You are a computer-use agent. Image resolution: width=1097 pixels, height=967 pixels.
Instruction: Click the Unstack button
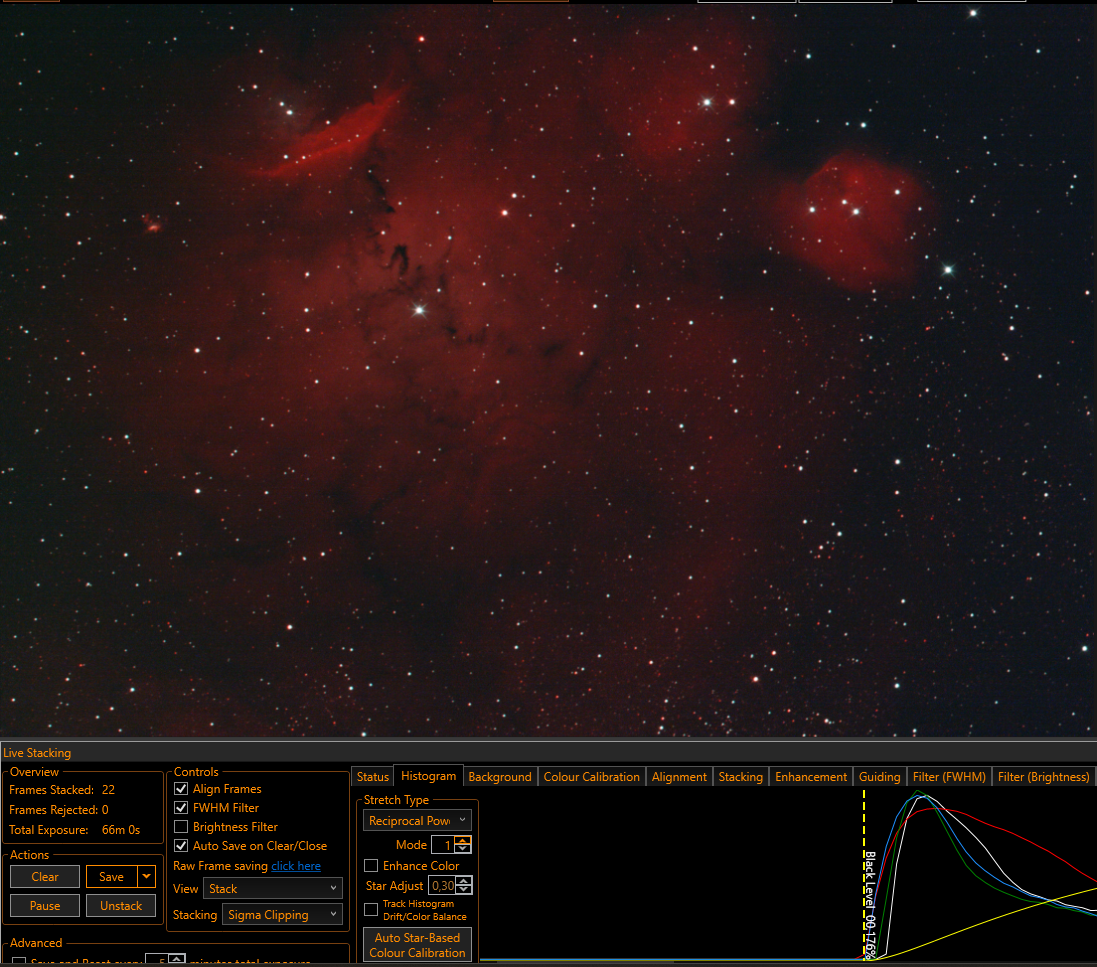tap(121, 905)
